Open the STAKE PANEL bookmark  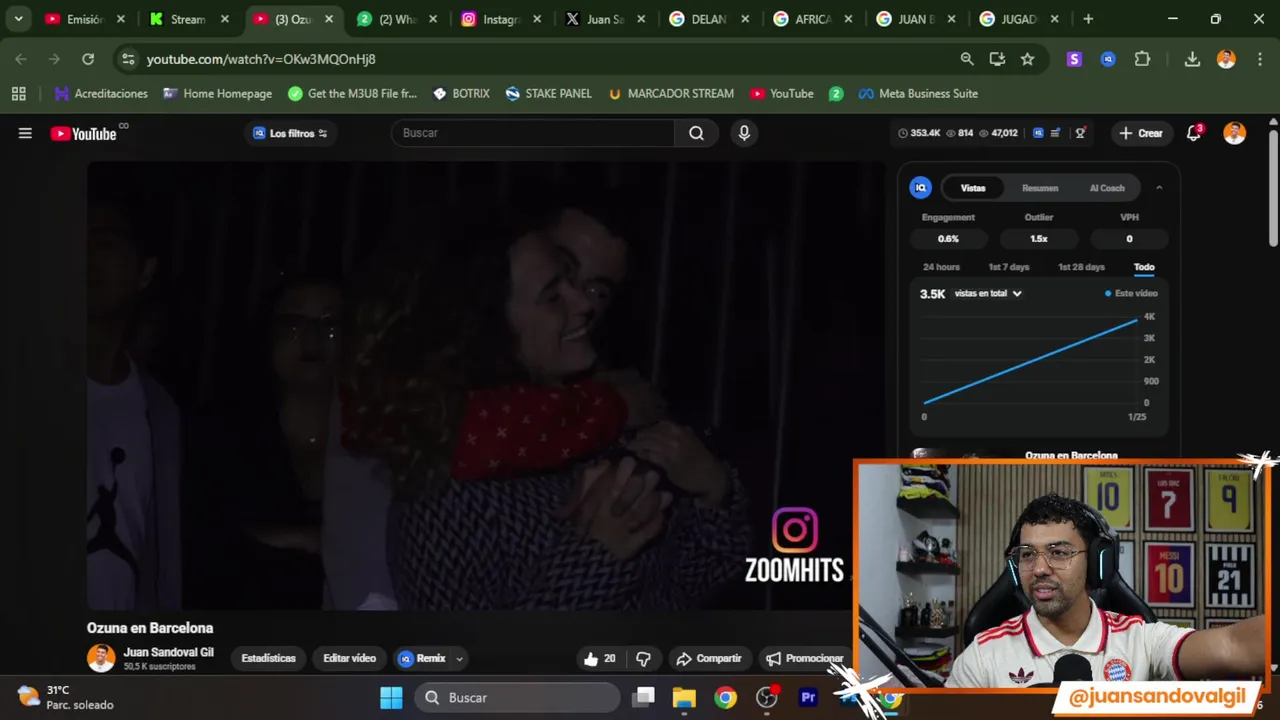coord(548,93)
